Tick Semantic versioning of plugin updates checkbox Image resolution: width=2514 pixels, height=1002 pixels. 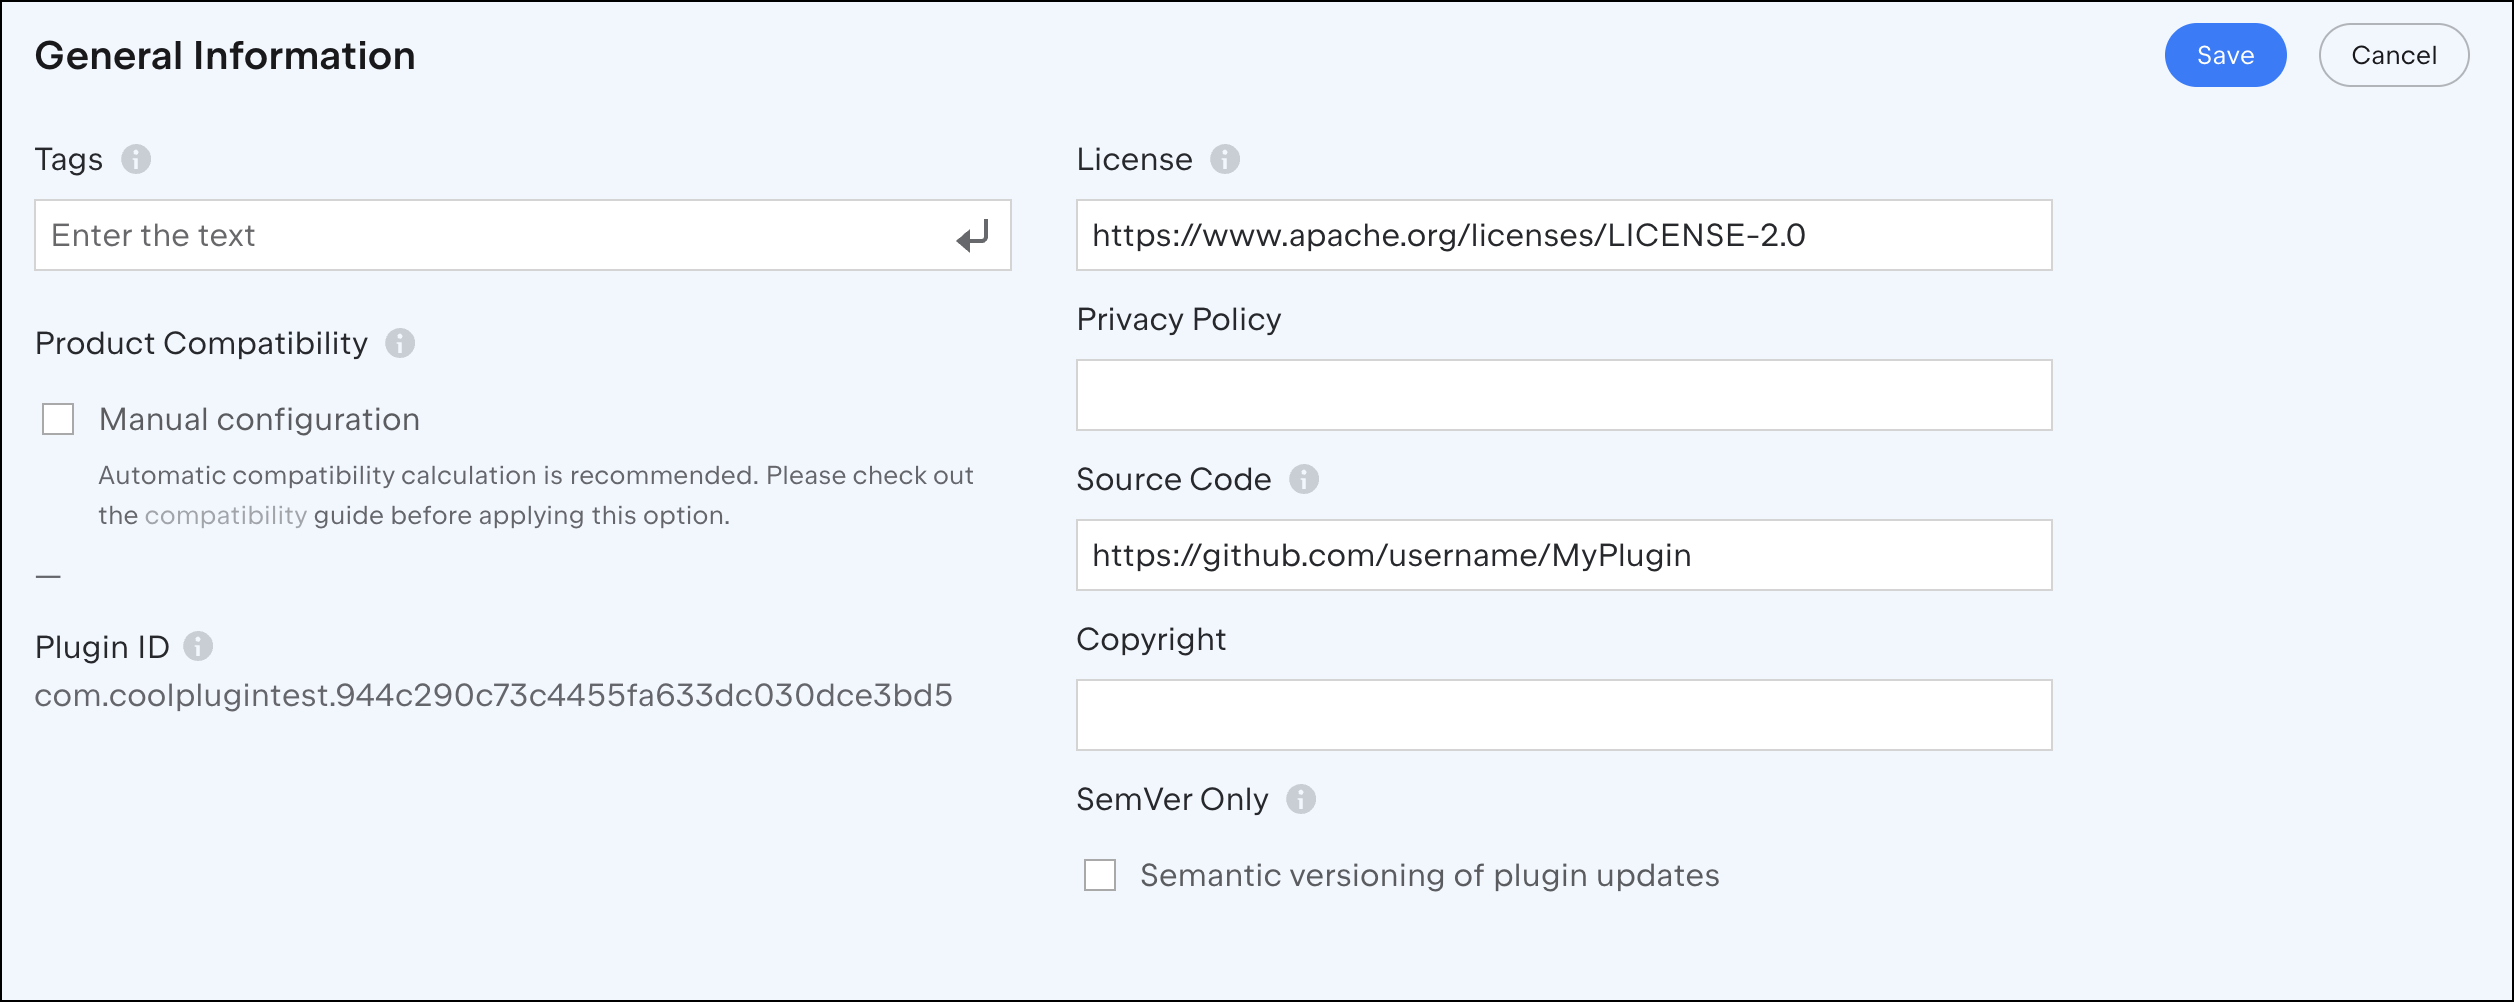1100,875
